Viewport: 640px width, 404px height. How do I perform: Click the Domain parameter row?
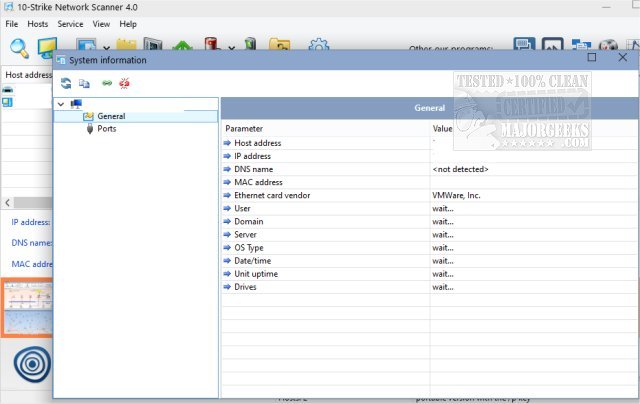coord(429,222)
